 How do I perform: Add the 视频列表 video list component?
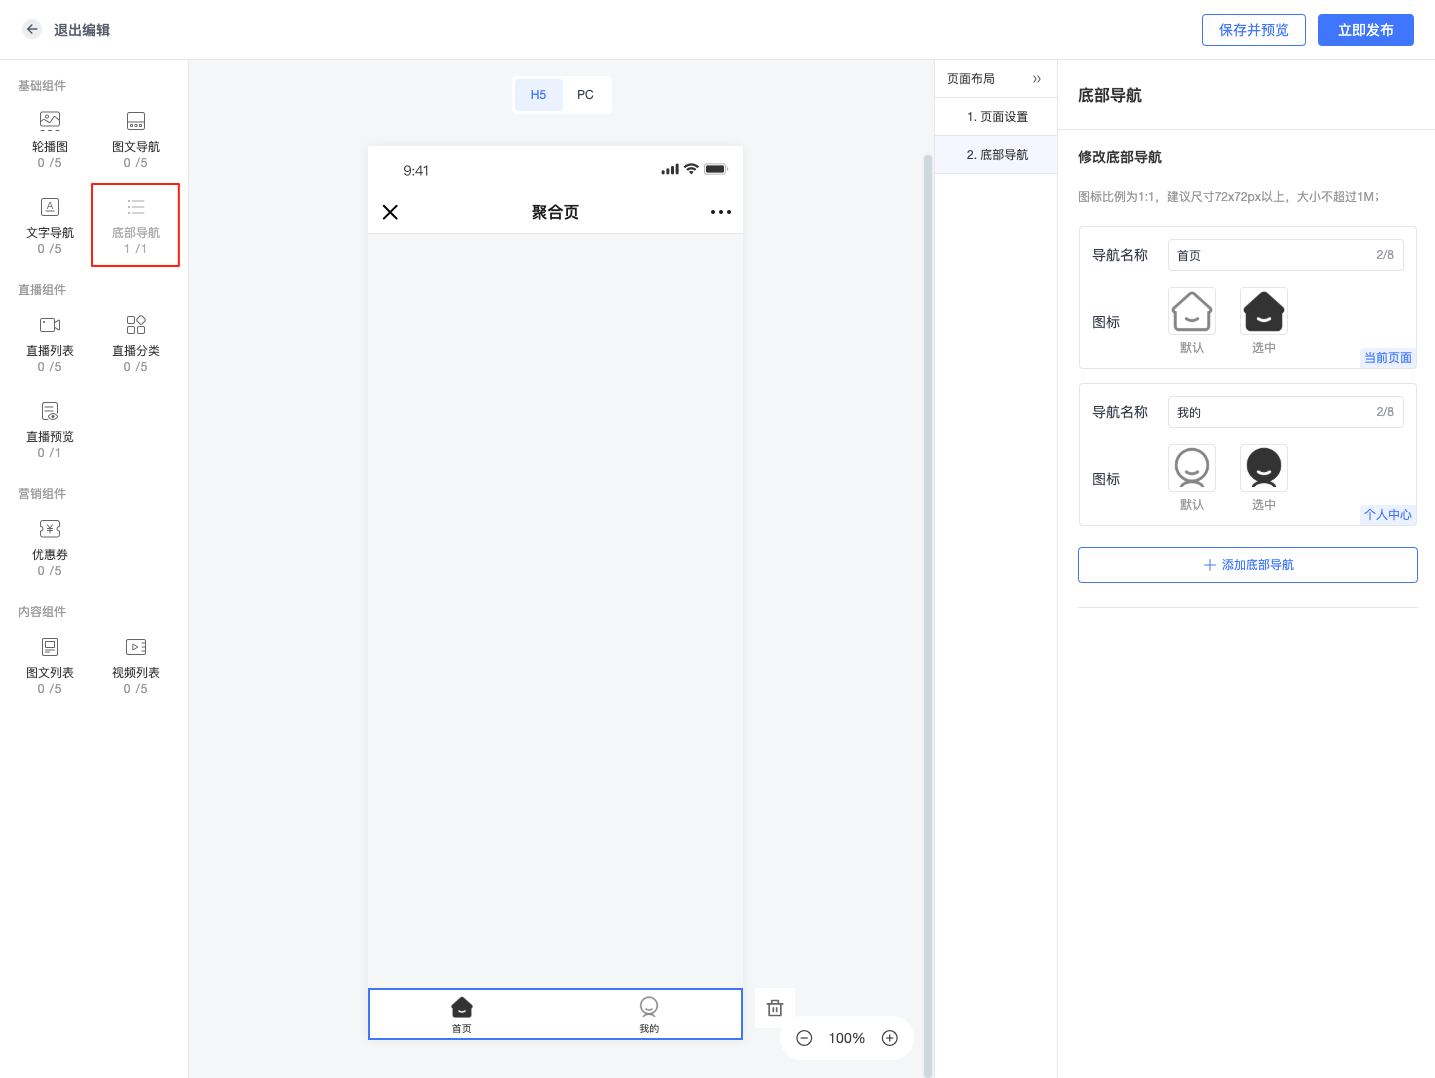pos(136,665)
